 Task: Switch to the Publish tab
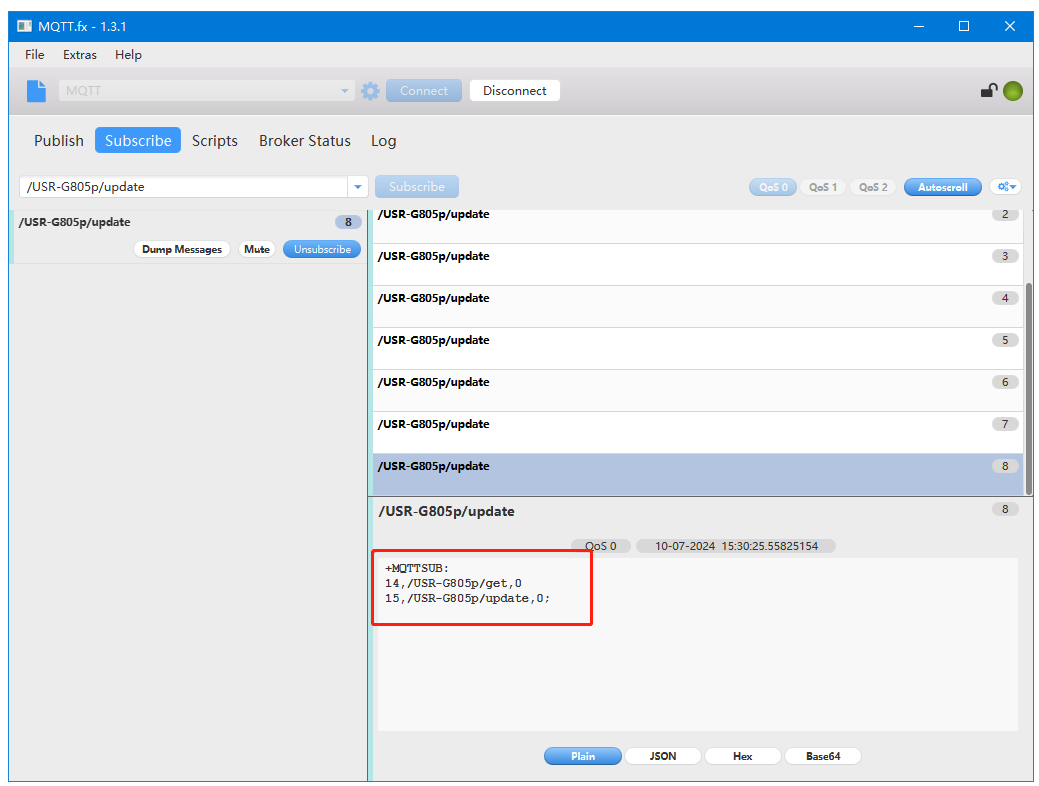click(59, 141)
